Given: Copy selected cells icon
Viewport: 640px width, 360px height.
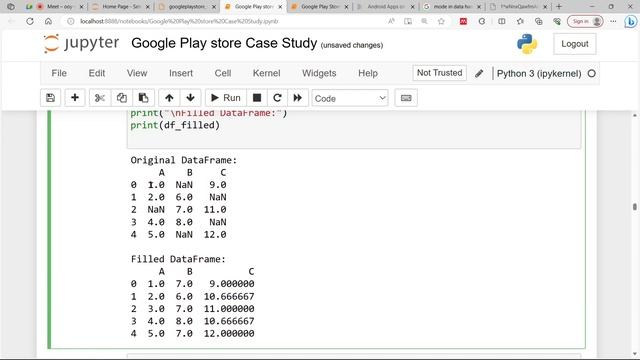Looking at the screenshot, I should coord(122,98).
